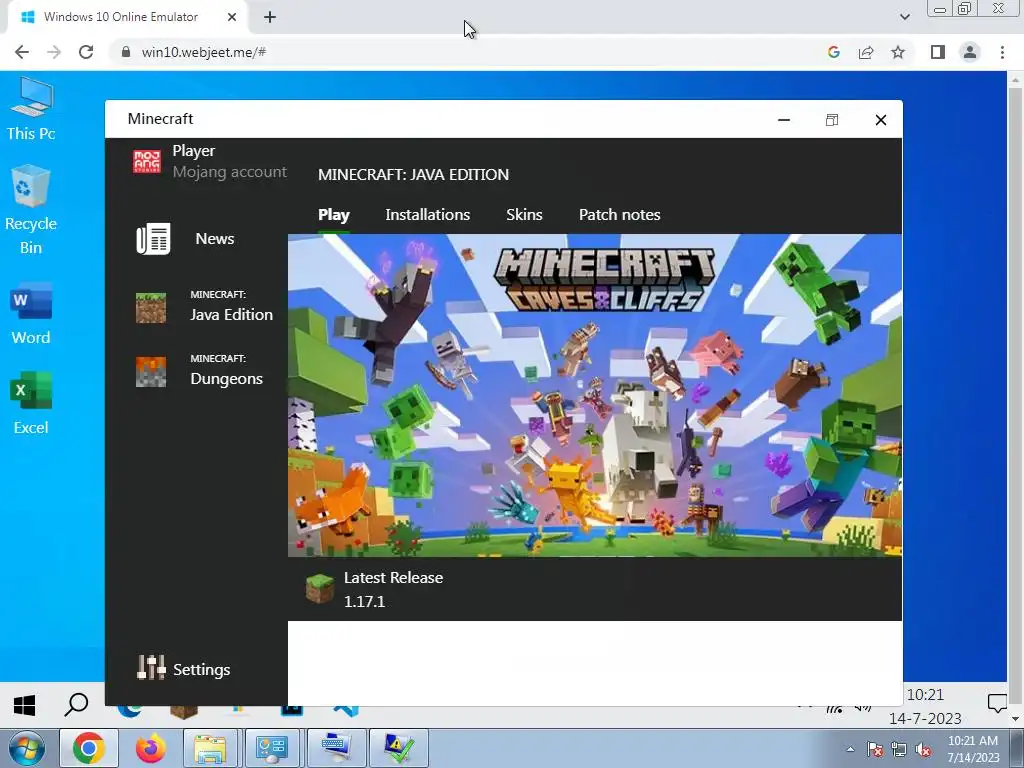The width and height of the screenshot is (1024, 768).
Task: Click the Windows 7 tray clock 10:21 AM
Action: pyautogui.click(x=973, y=749)
